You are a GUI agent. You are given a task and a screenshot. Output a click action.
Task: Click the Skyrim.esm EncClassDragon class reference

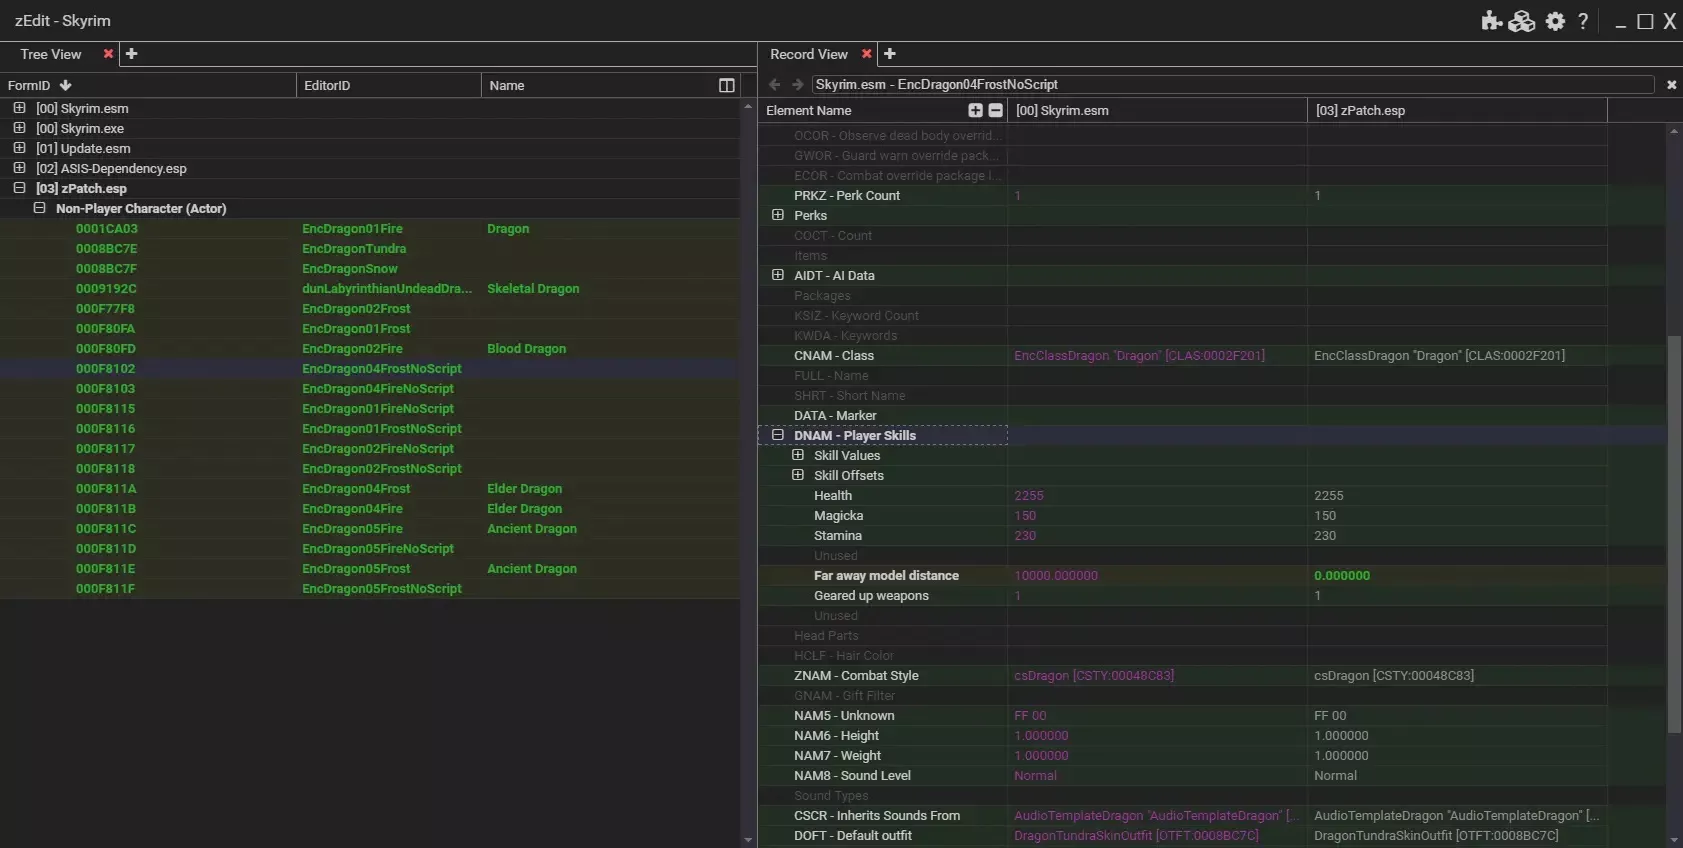[x=1139, y=355]
